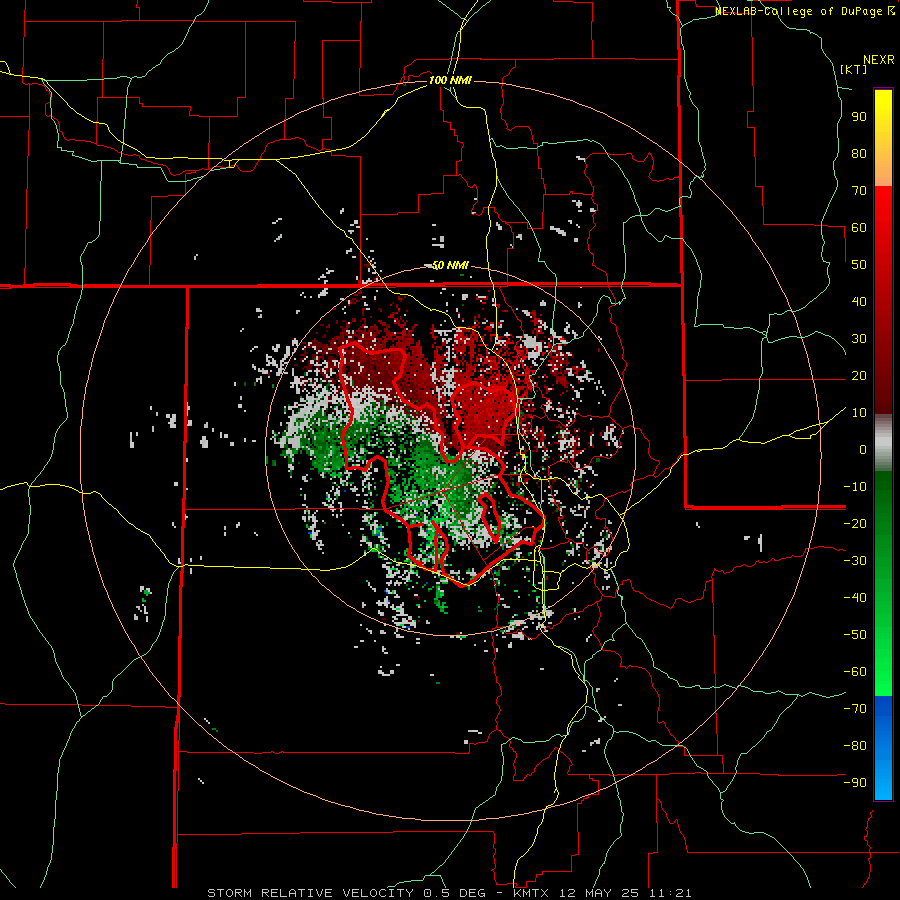Image resolution: width=900 pixels, height=900 pixels.
Task: Click the -30 value on velocity scale
Action: click(855, 561)
